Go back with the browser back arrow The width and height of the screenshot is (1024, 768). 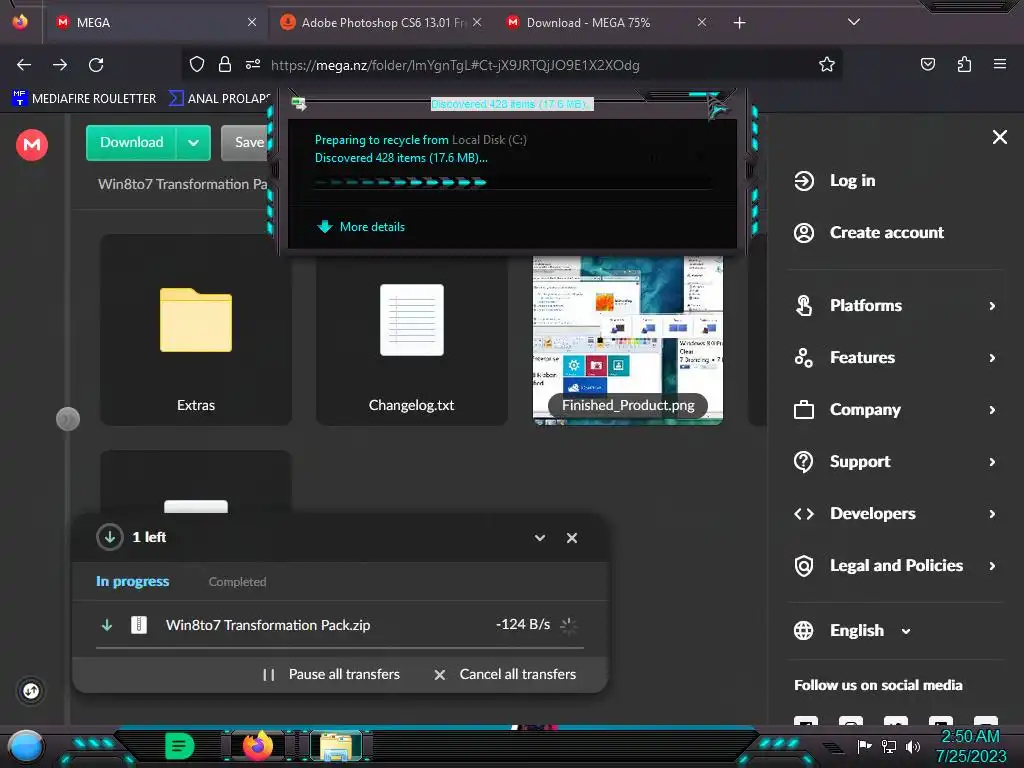[x=24, y=65]
